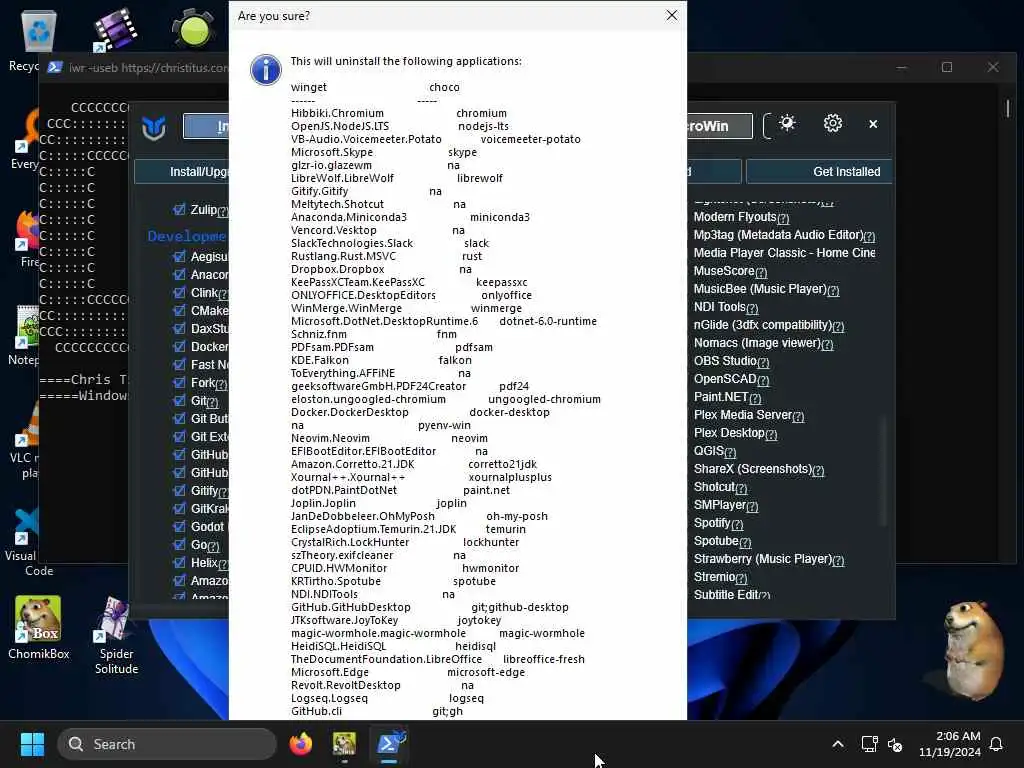Screen dimensions: 1024x768
Task: Uncheck the Anaconda checkbox
Action: click(x=180, y=274)
